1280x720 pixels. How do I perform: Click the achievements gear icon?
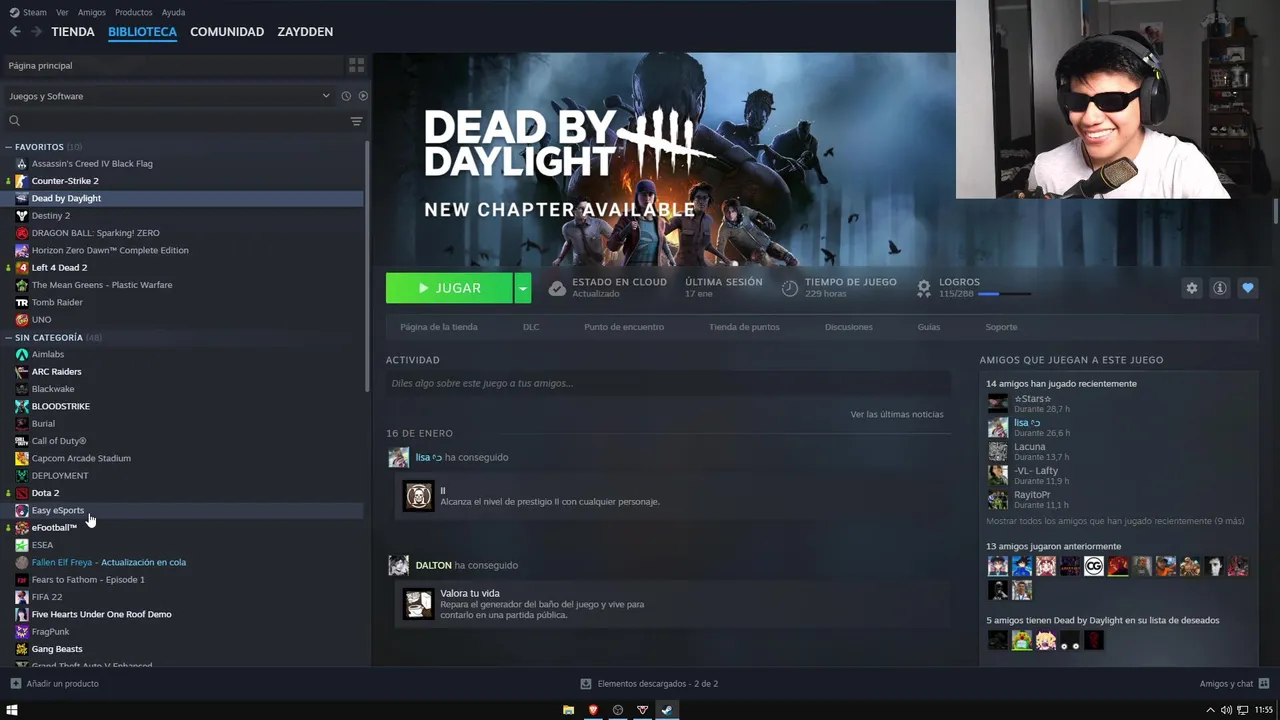point(924,288)
